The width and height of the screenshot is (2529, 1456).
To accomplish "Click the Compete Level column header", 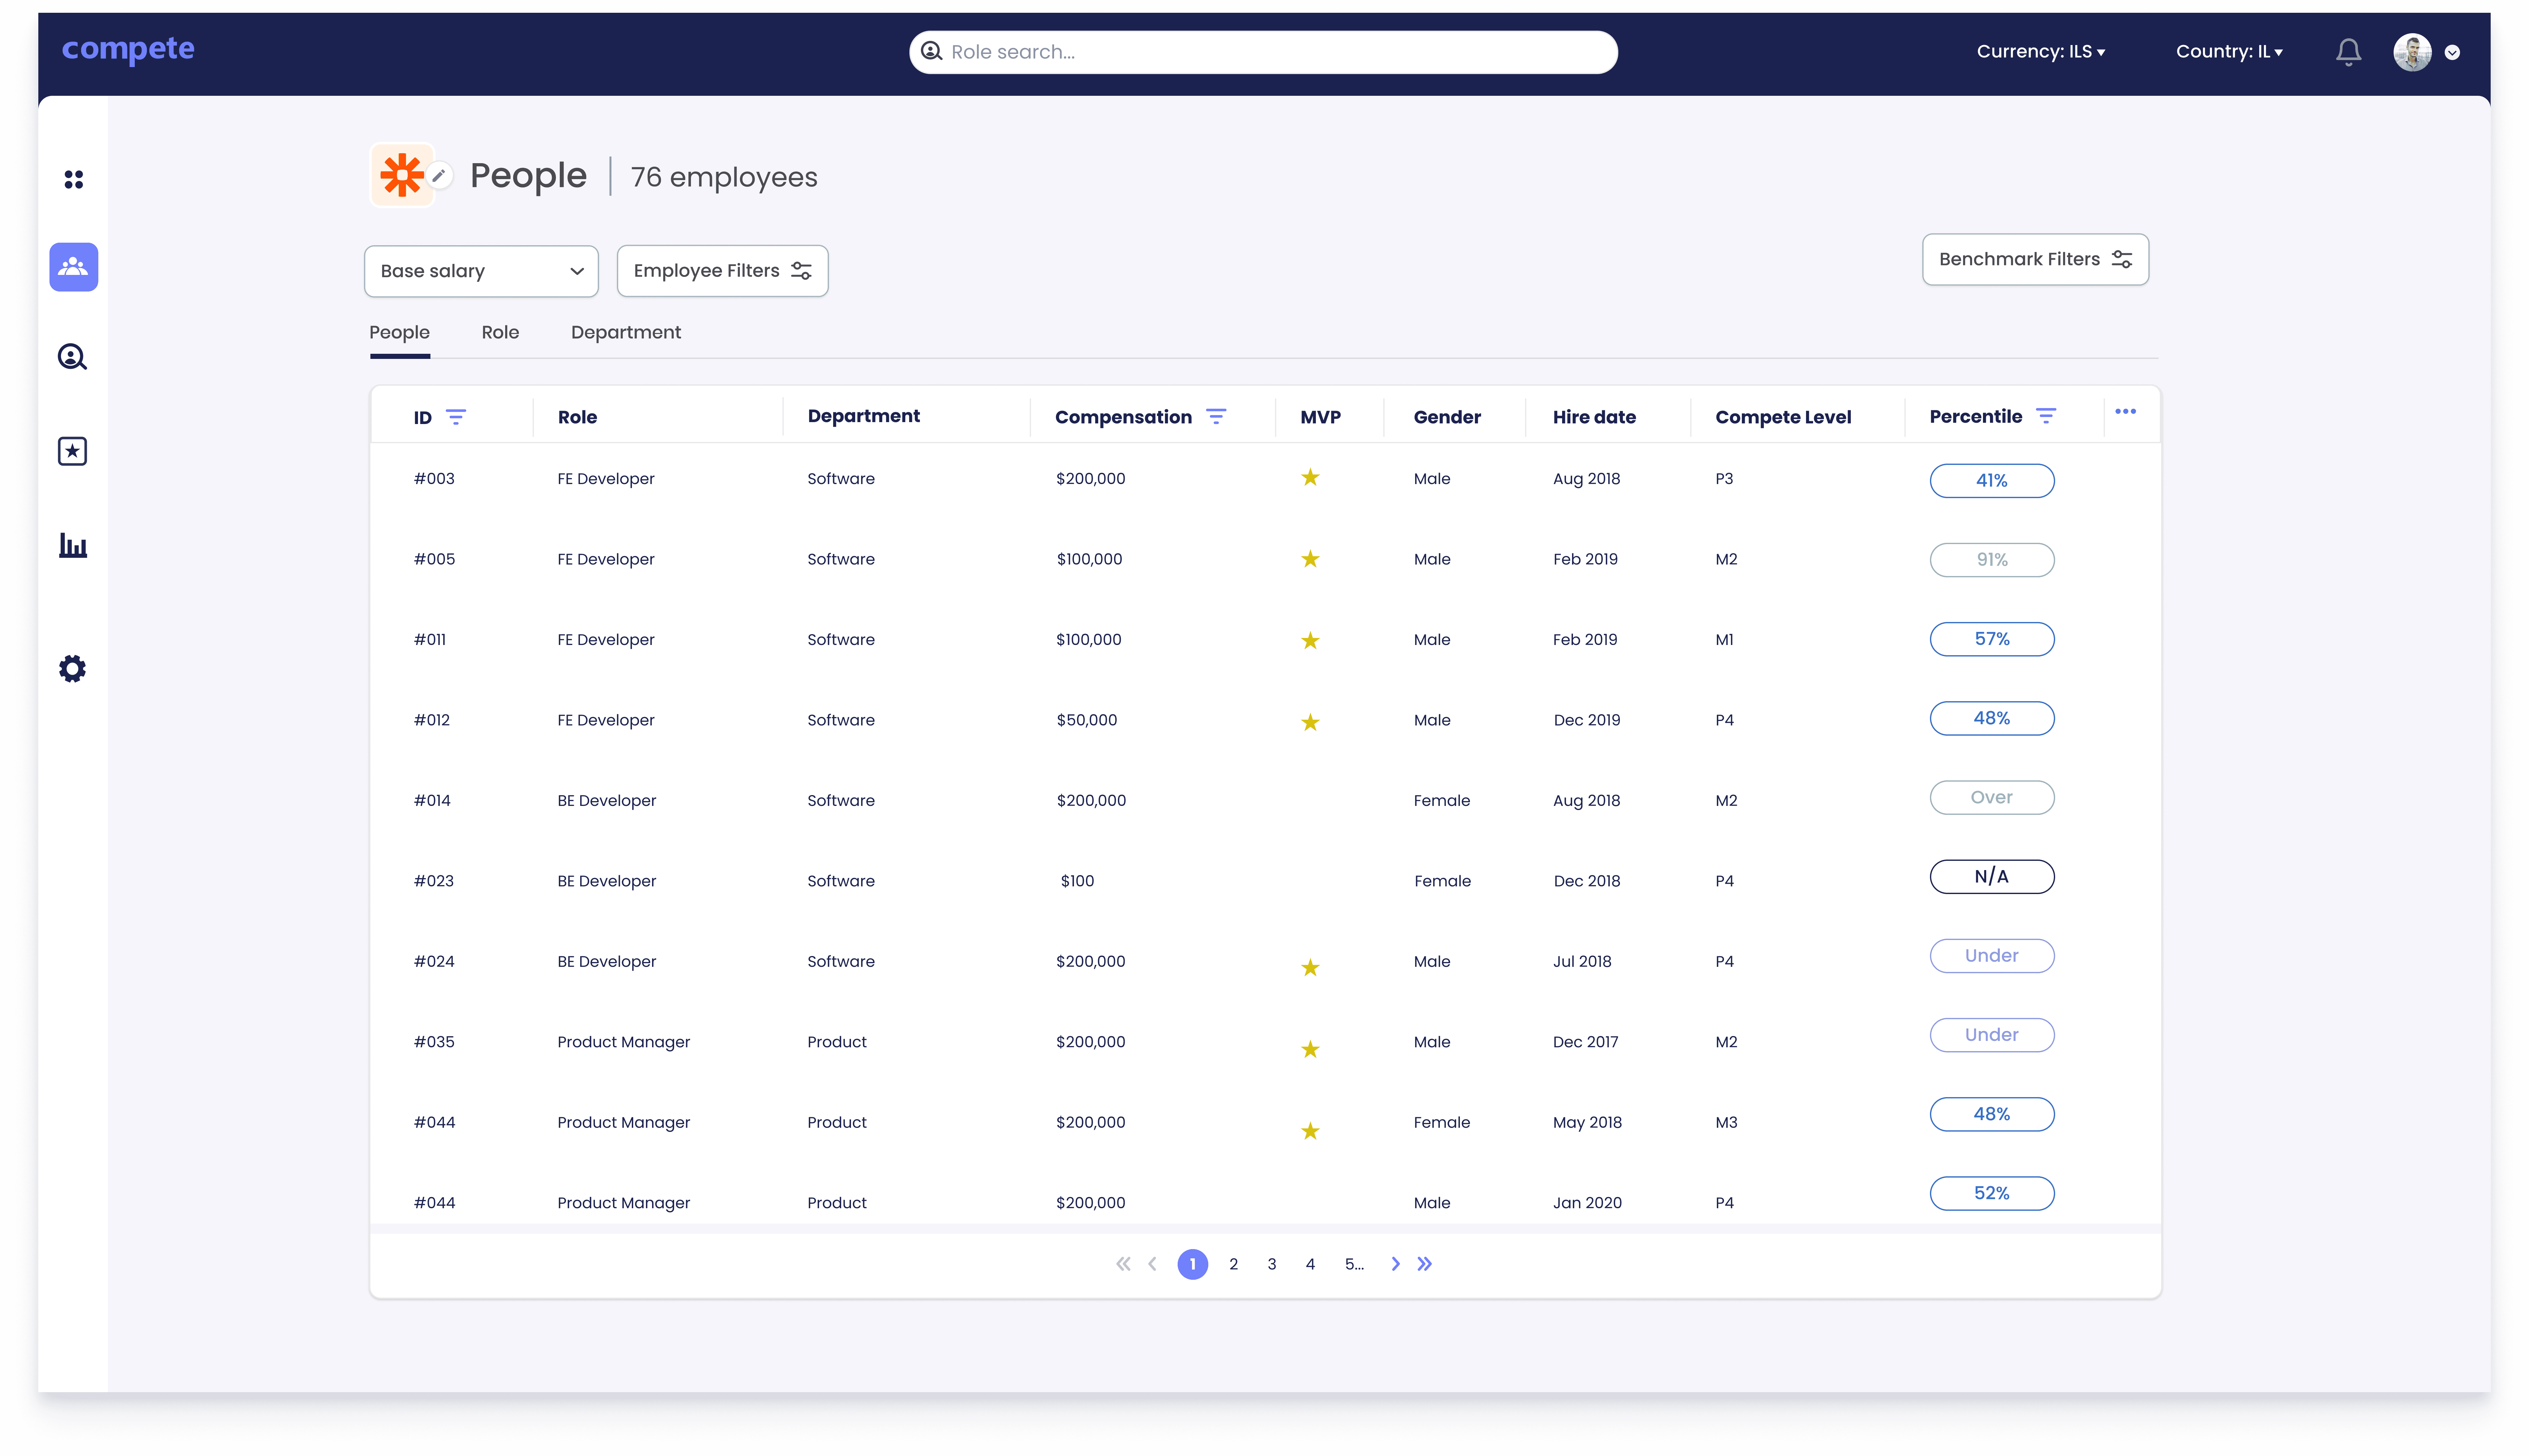I will [1783, 418].
